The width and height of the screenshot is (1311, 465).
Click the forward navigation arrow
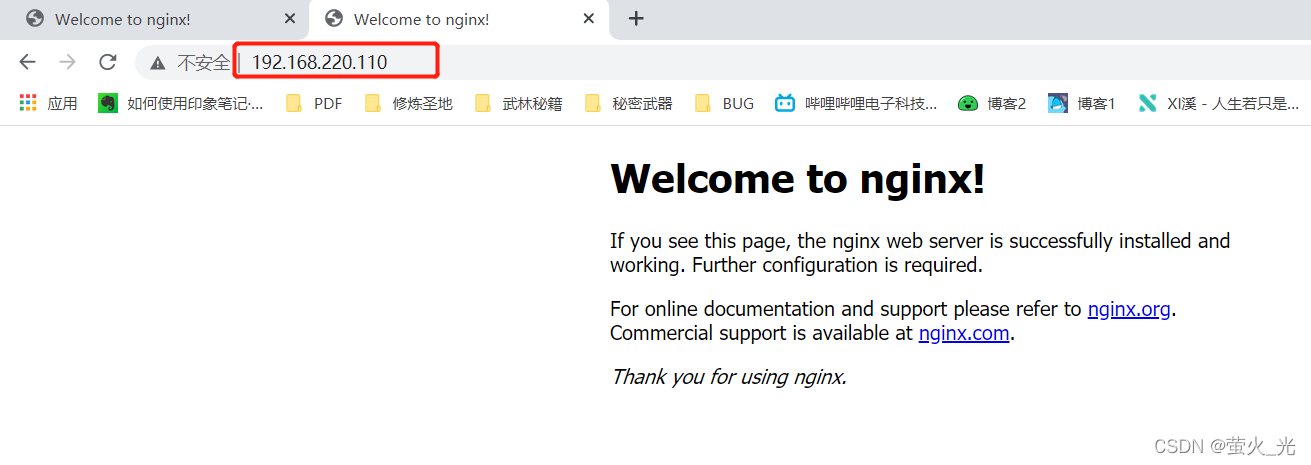(67, 62)
